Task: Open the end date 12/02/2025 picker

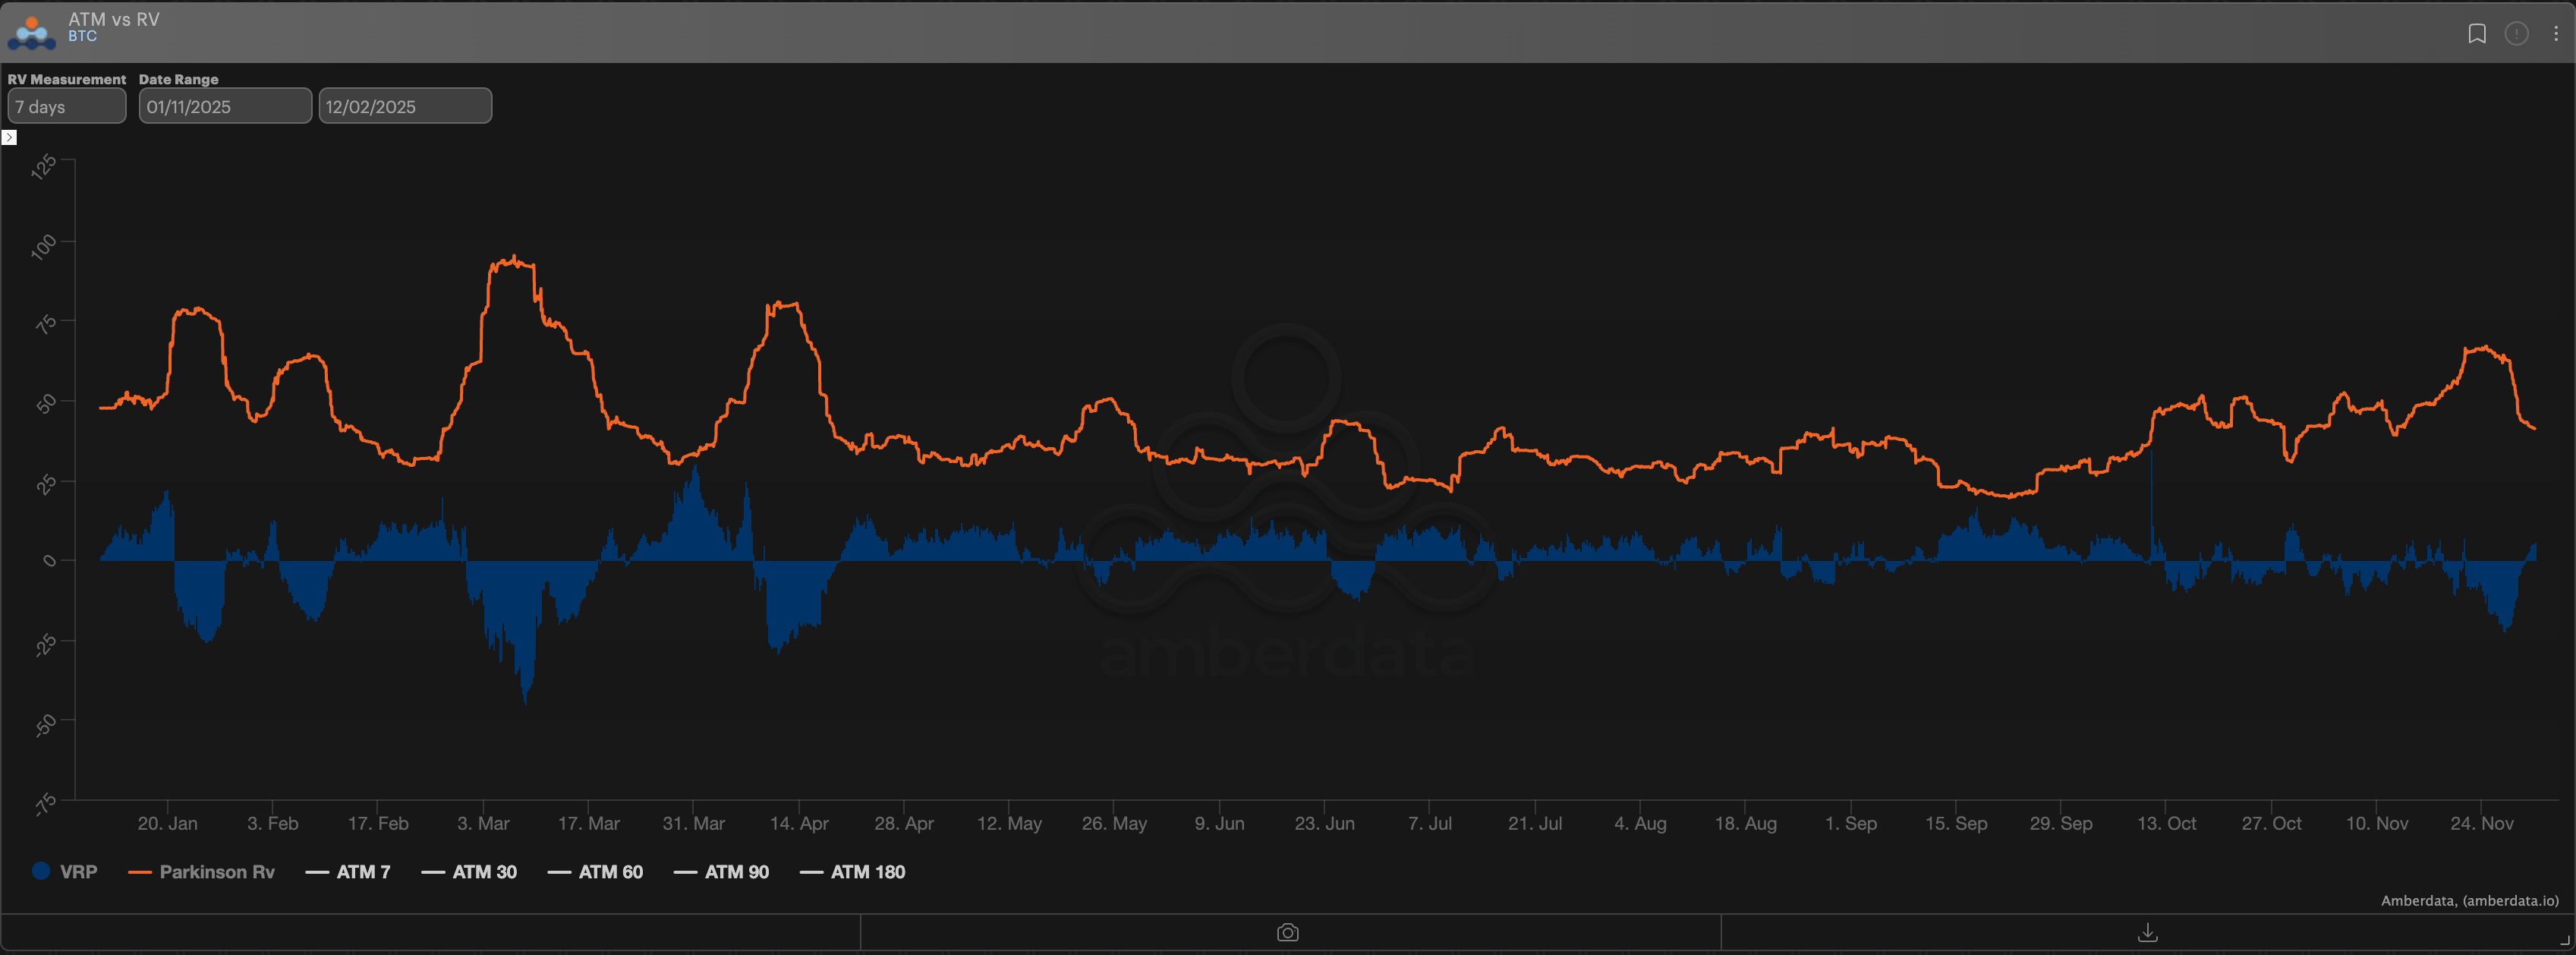Action: click(405, 106)
